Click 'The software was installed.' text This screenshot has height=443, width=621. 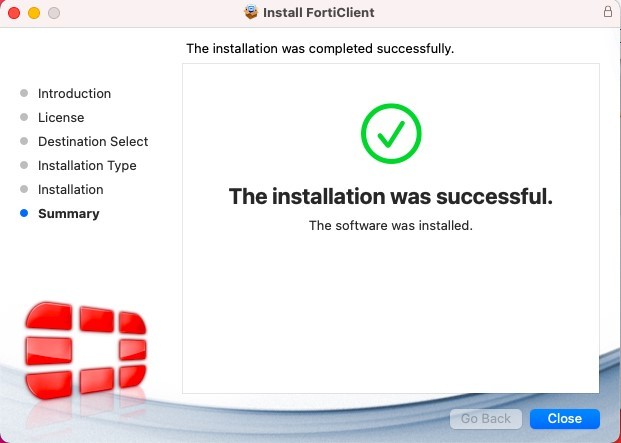tap(391, 225)
